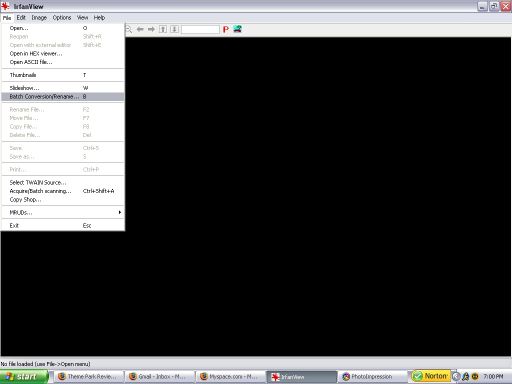The image size is (512, 384).
Task: Click the Windows Start button
Action: click(x=24, y=376)
